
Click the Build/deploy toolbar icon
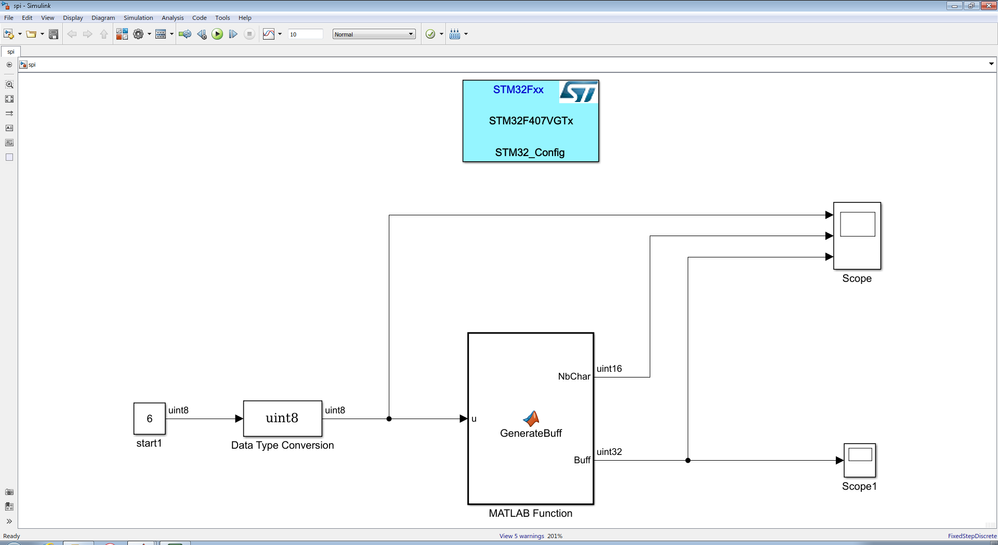(454, 34)
